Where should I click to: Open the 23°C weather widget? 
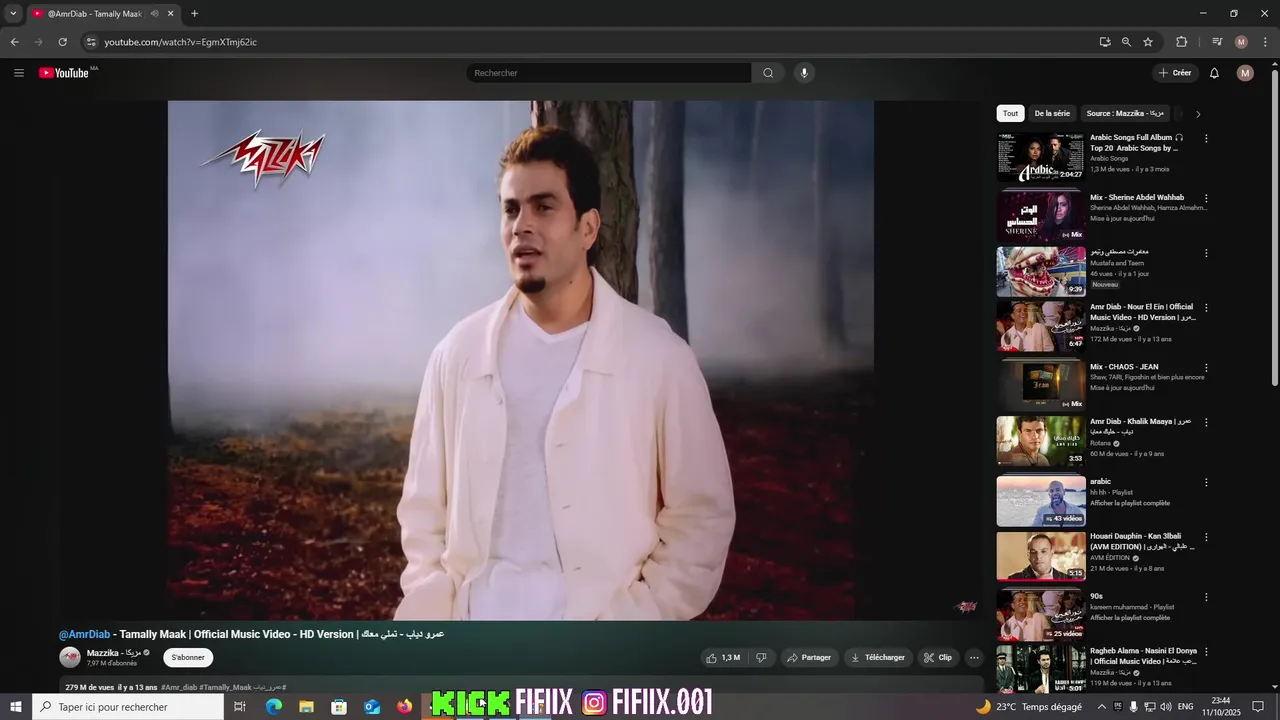click(x=1029, y=707)
